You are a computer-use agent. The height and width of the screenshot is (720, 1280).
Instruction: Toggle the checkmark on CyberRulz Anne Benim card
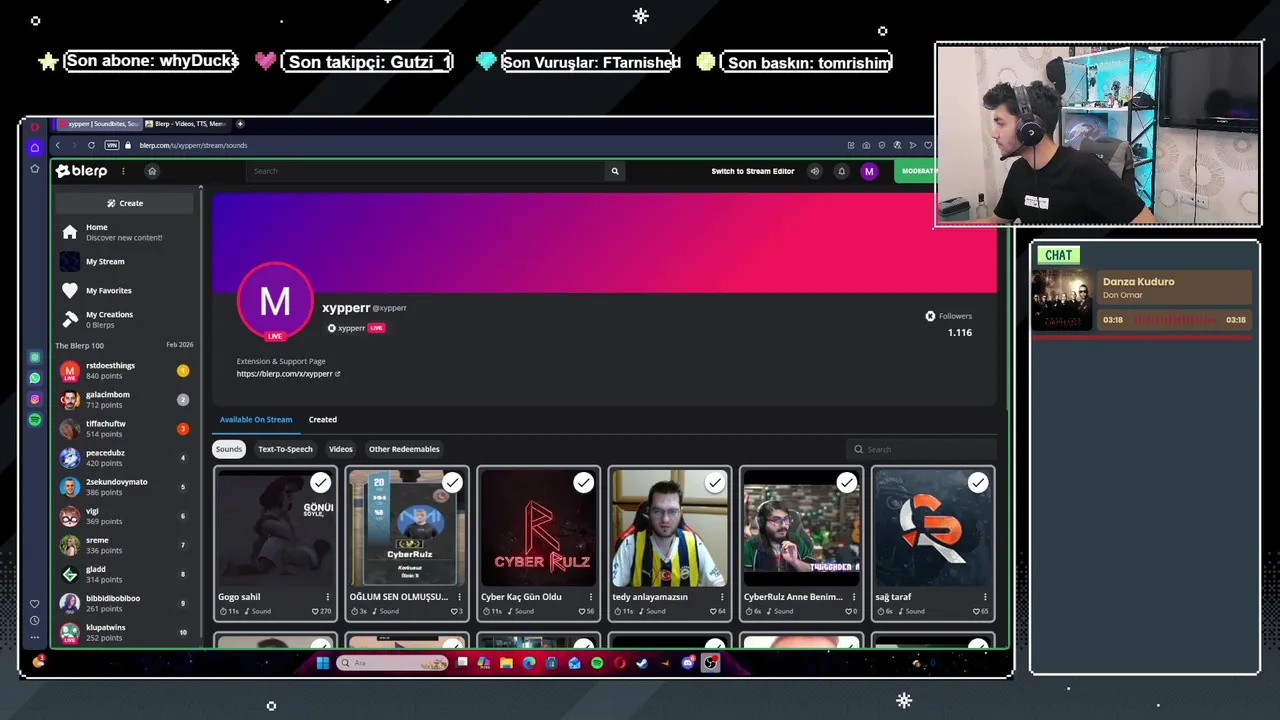[x=846, y=483]
